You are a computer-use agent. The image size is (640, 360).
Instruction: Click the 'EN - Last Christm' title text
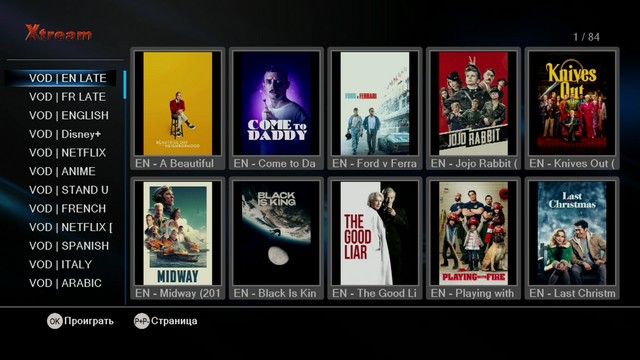click(x=572, y=293)
